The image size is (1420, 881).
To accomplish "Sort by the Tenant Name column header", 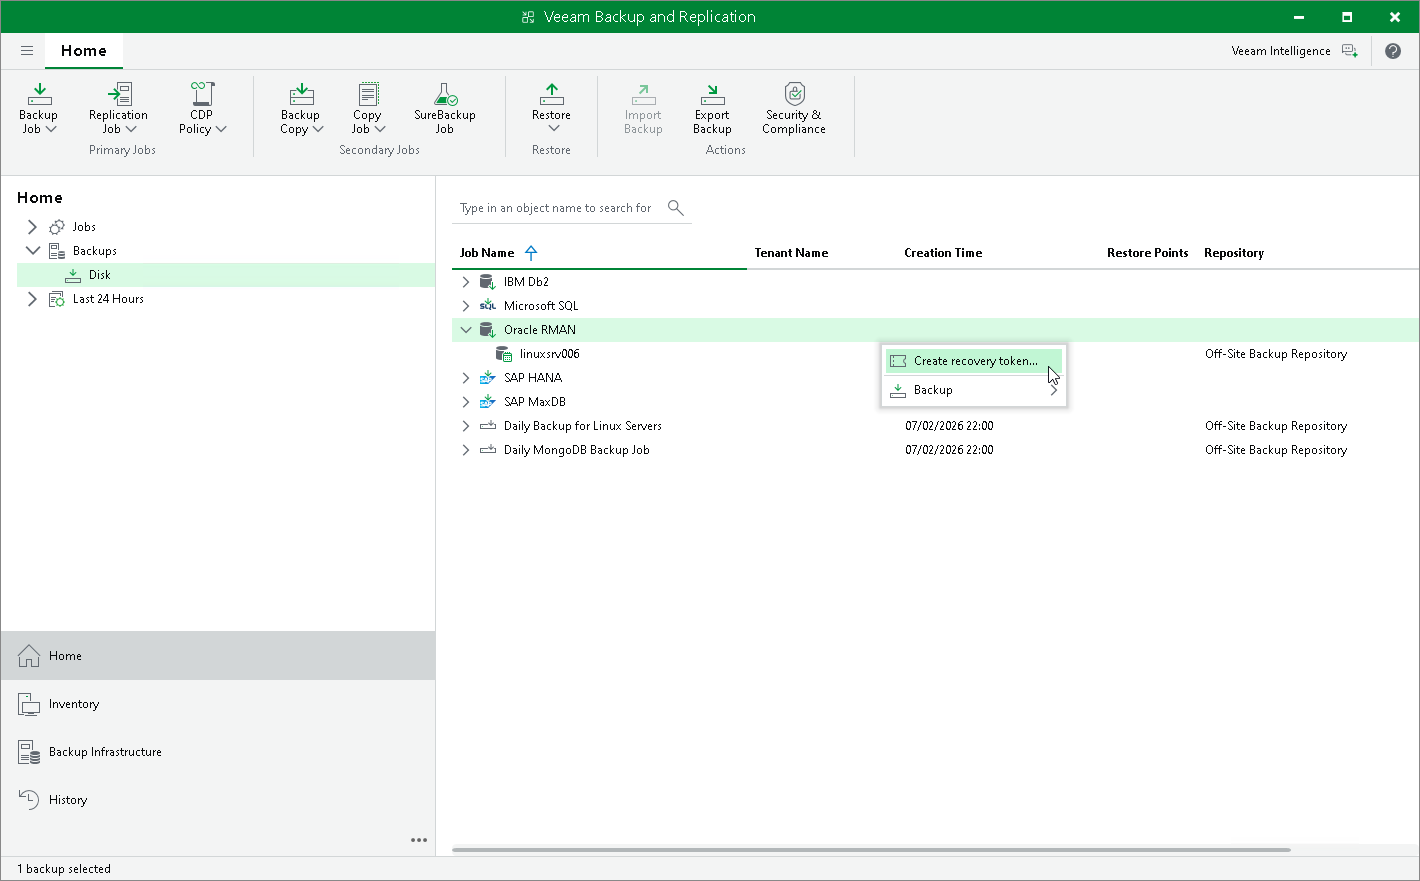I will [x=791, y=253].
